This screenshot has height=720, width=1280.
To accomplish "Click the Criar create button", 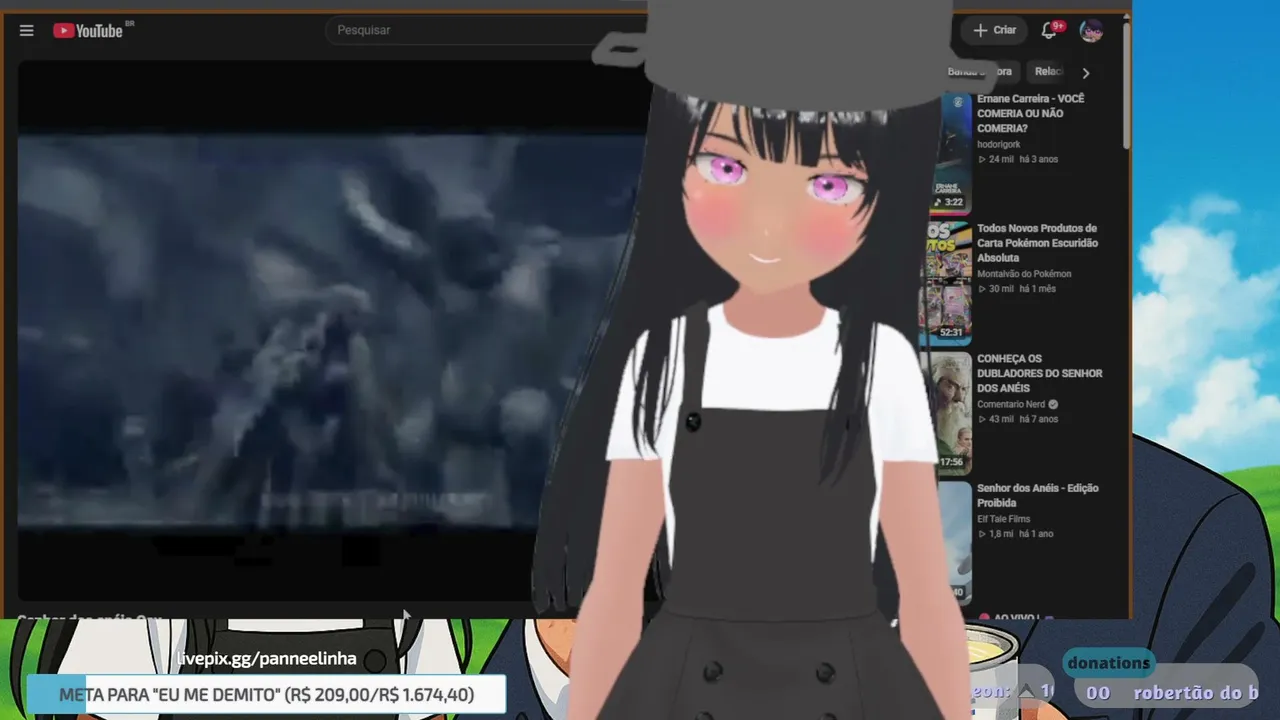I will 994,30.
